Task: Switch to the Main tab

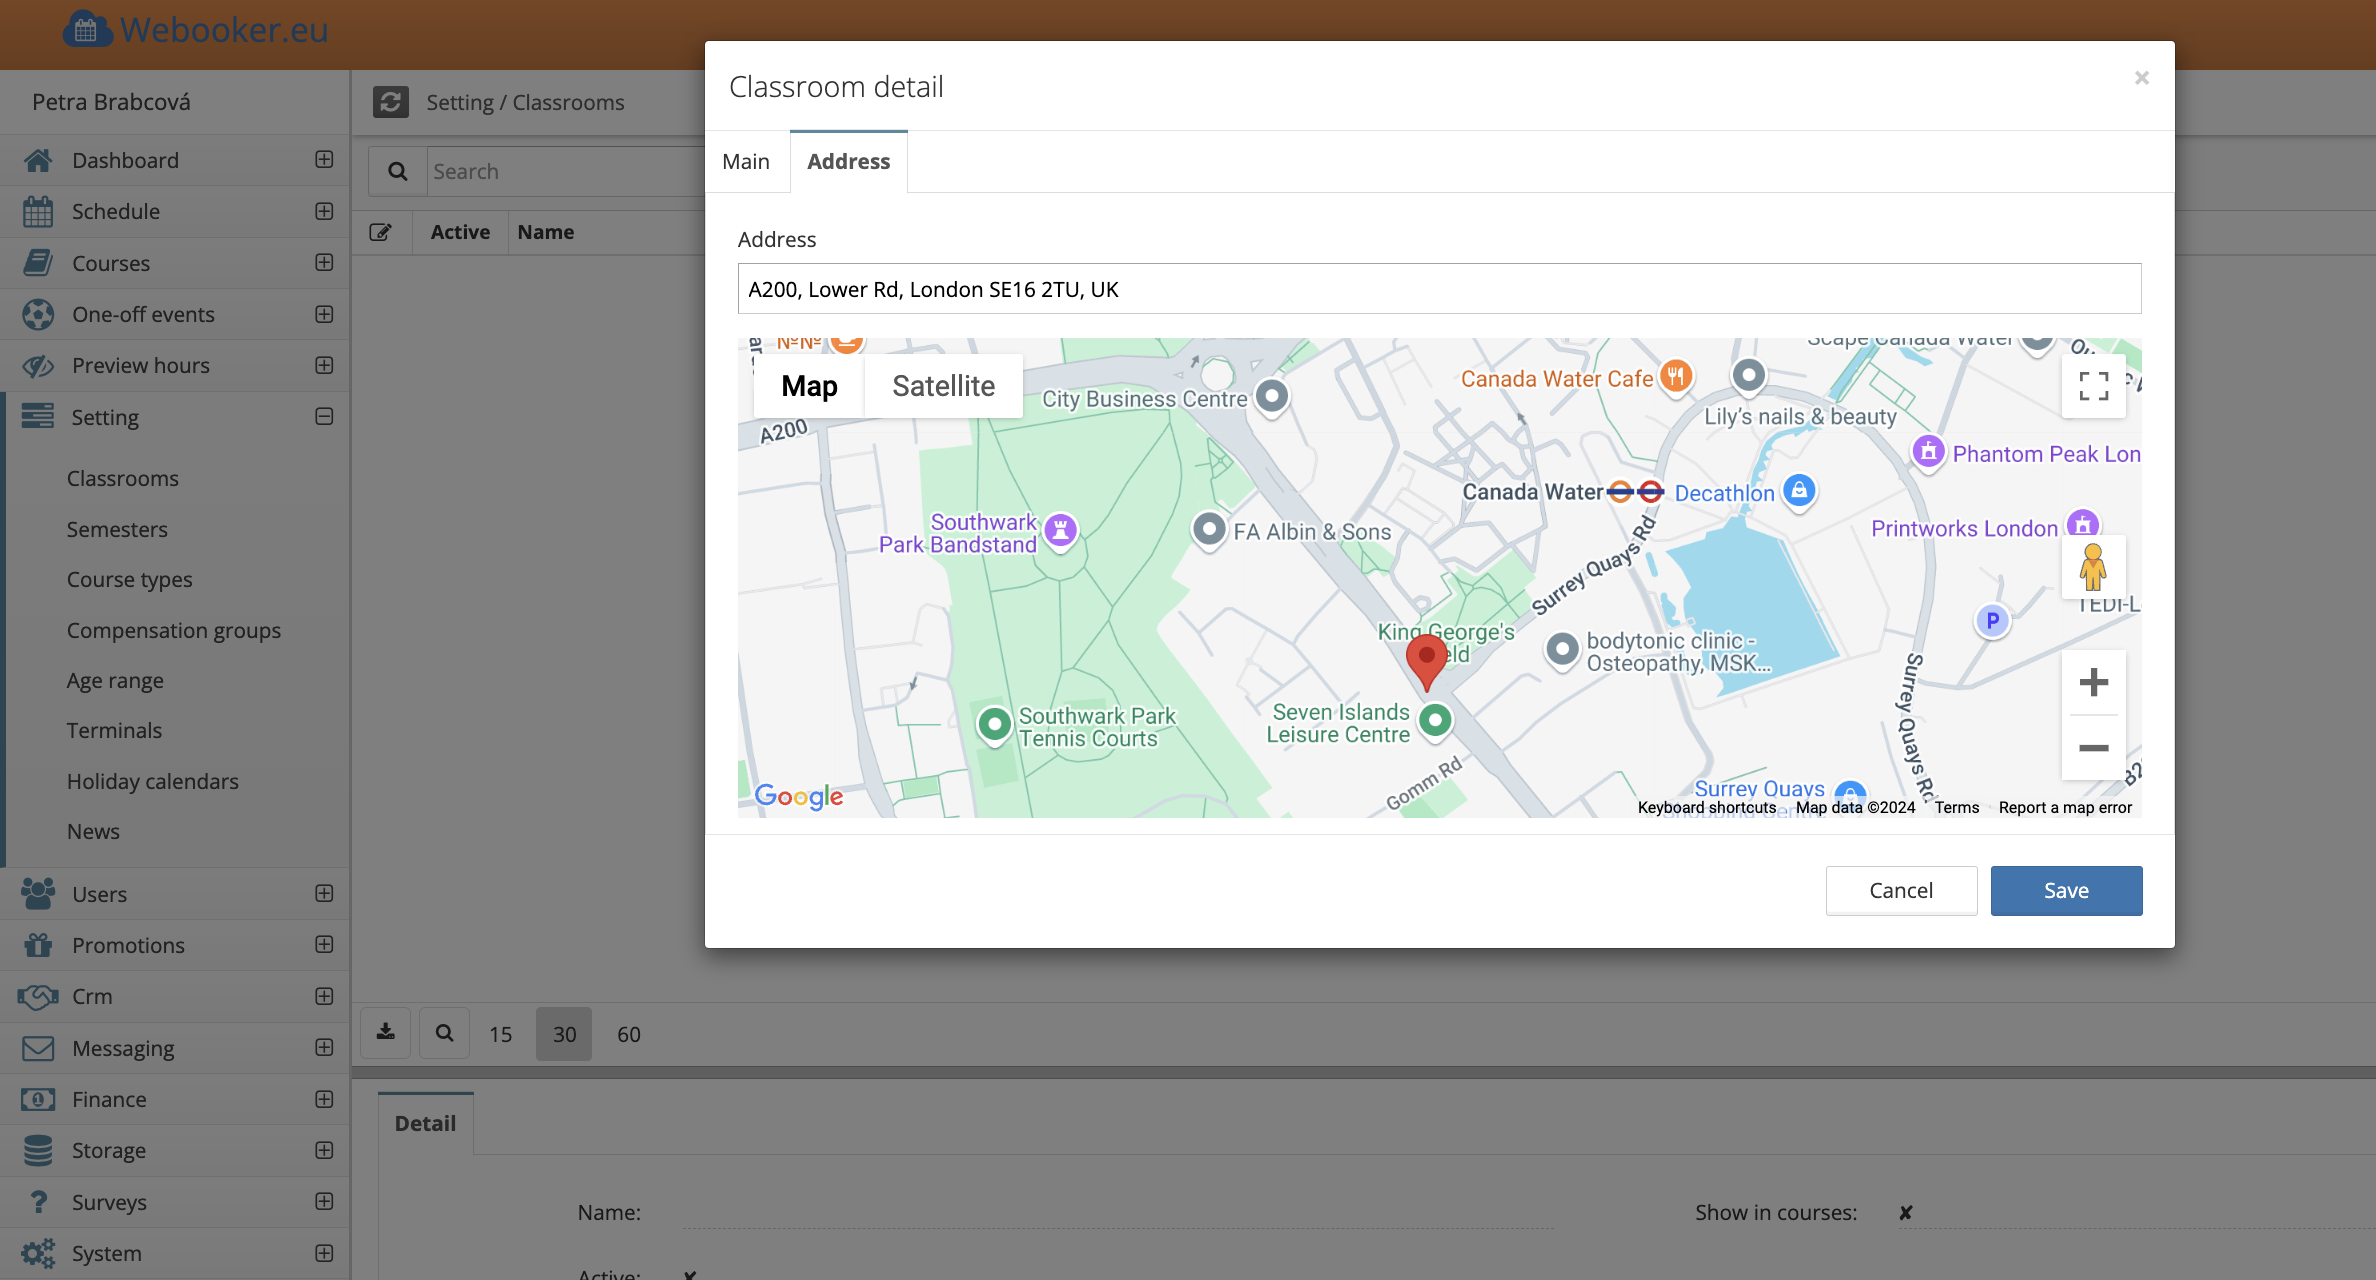Action: (x=746, y=161)
